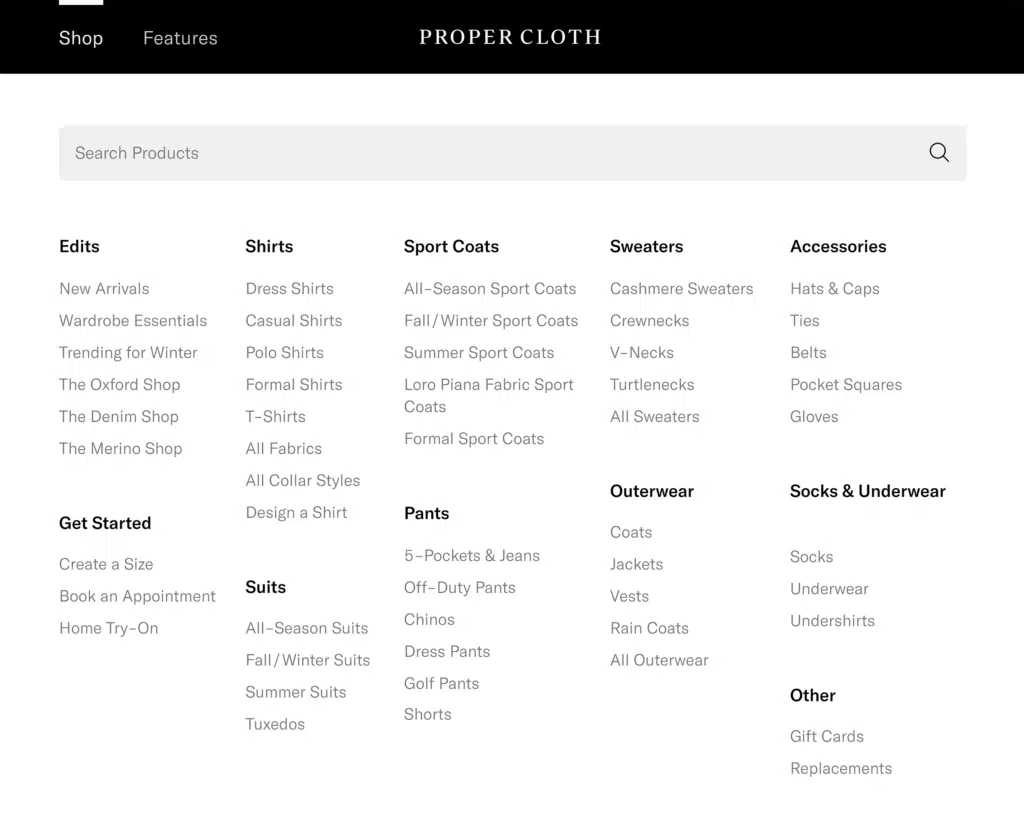Browse Cashmere Sweaters

tap(681, 289)
